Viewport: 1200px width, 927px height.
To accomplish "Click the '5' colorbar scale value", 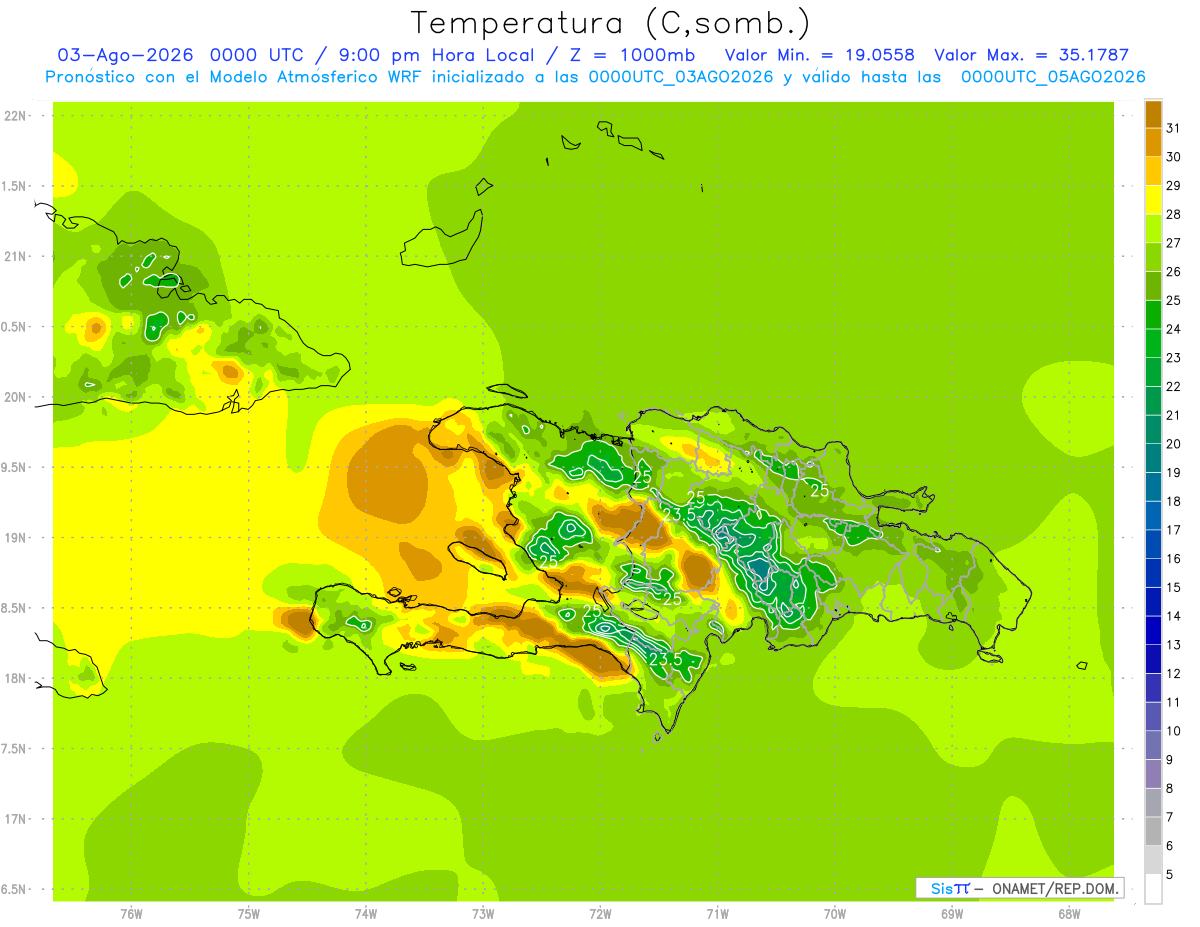I will click(1170, 874).
